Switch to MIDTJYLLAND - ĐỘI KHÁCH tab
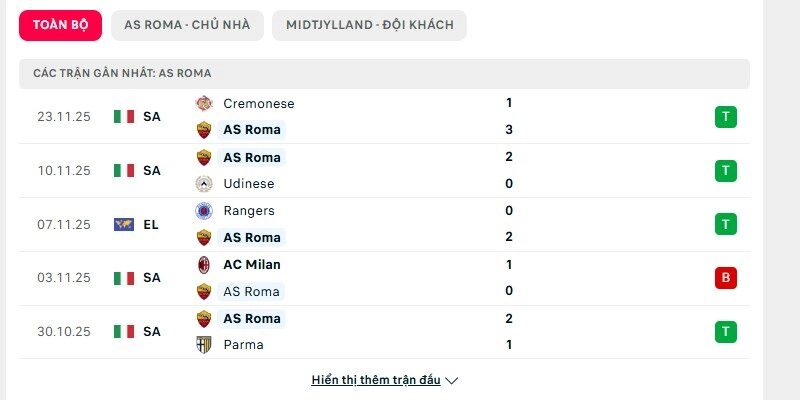 point(369,25)
